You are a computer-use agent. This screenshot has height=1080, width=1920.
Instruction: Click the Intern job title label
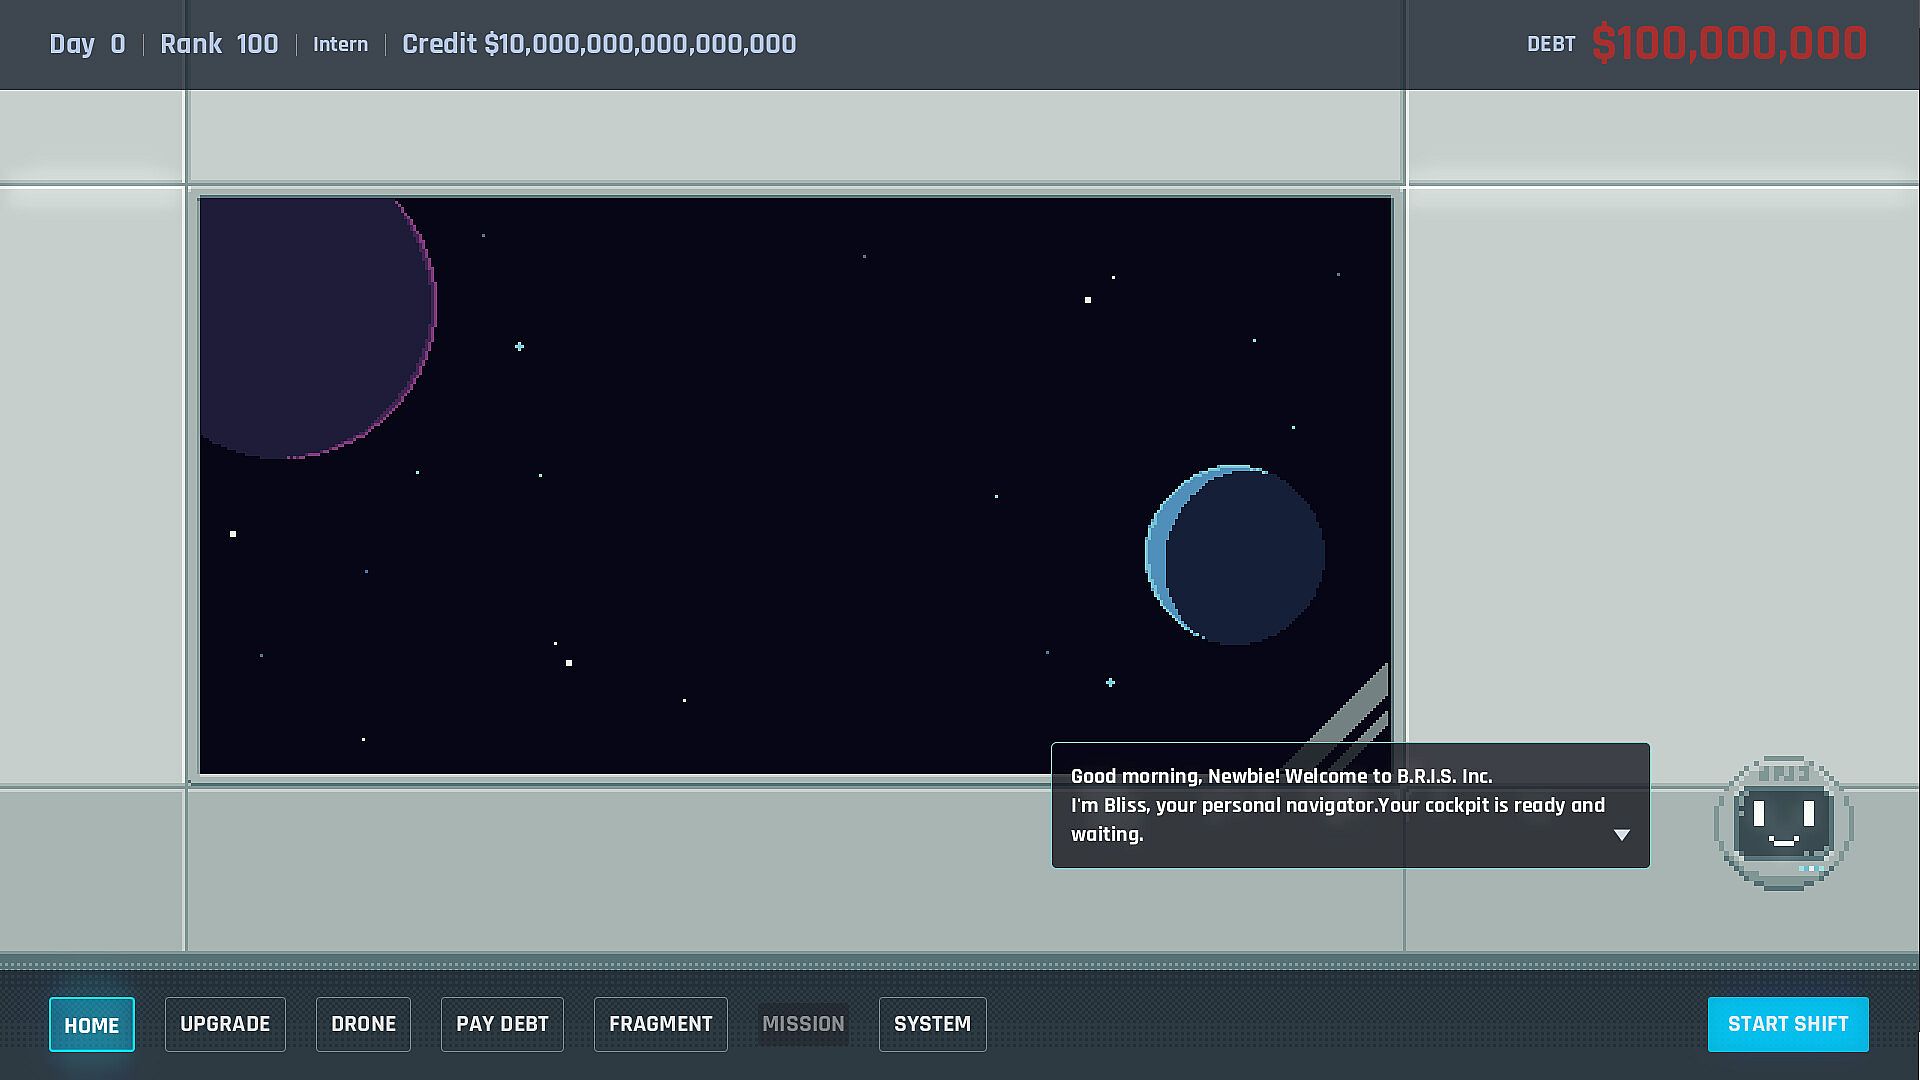[340, 44]
